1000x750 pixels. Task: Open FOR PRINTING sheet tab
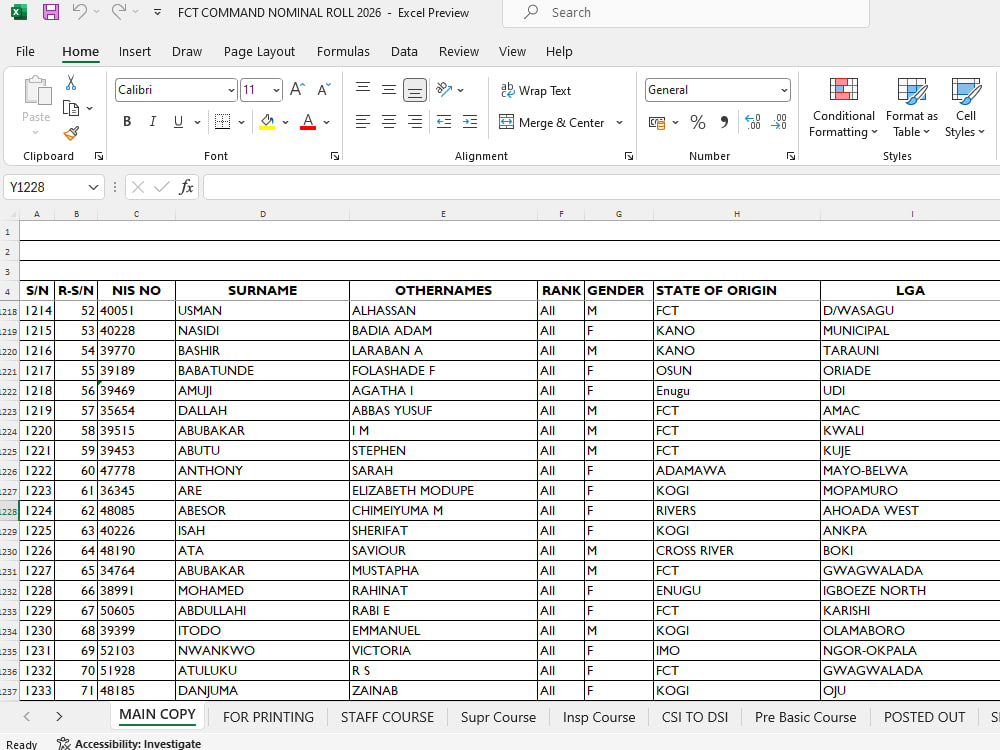268,717
